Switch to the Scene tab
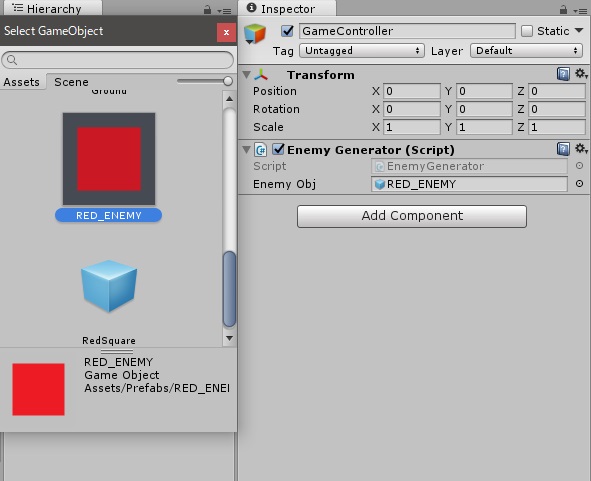 pyautogui.click(x=71, y=82)
